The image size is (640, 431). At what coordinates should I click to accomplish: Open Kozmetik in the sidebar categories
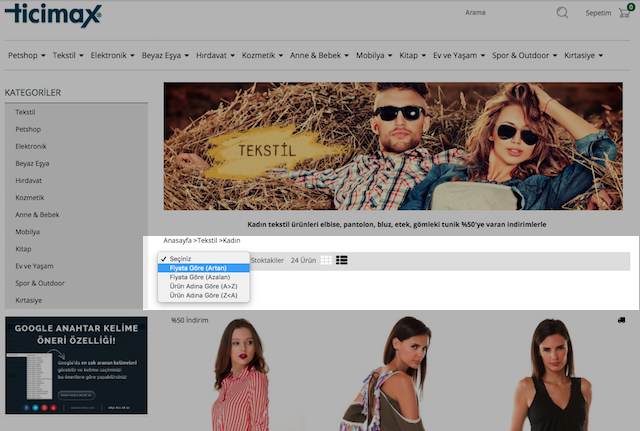30,197
